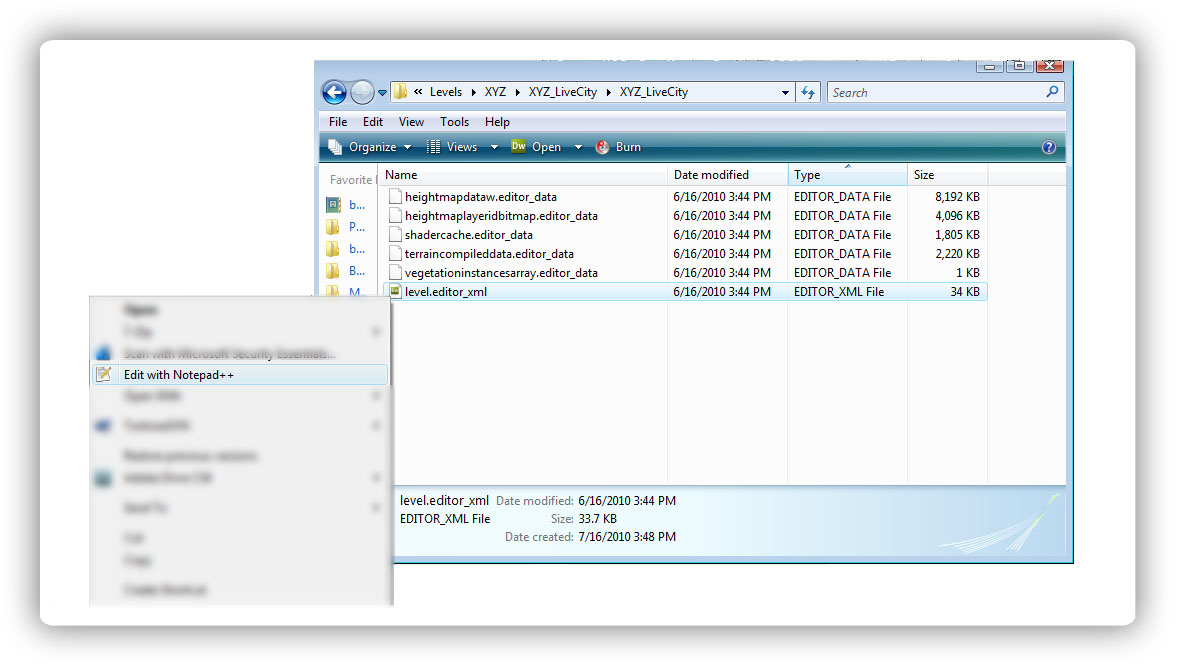Viewport: 1188px width, 666px height.
Task: Open the 'B...' favorite folder link
Action: coord(357,270)
